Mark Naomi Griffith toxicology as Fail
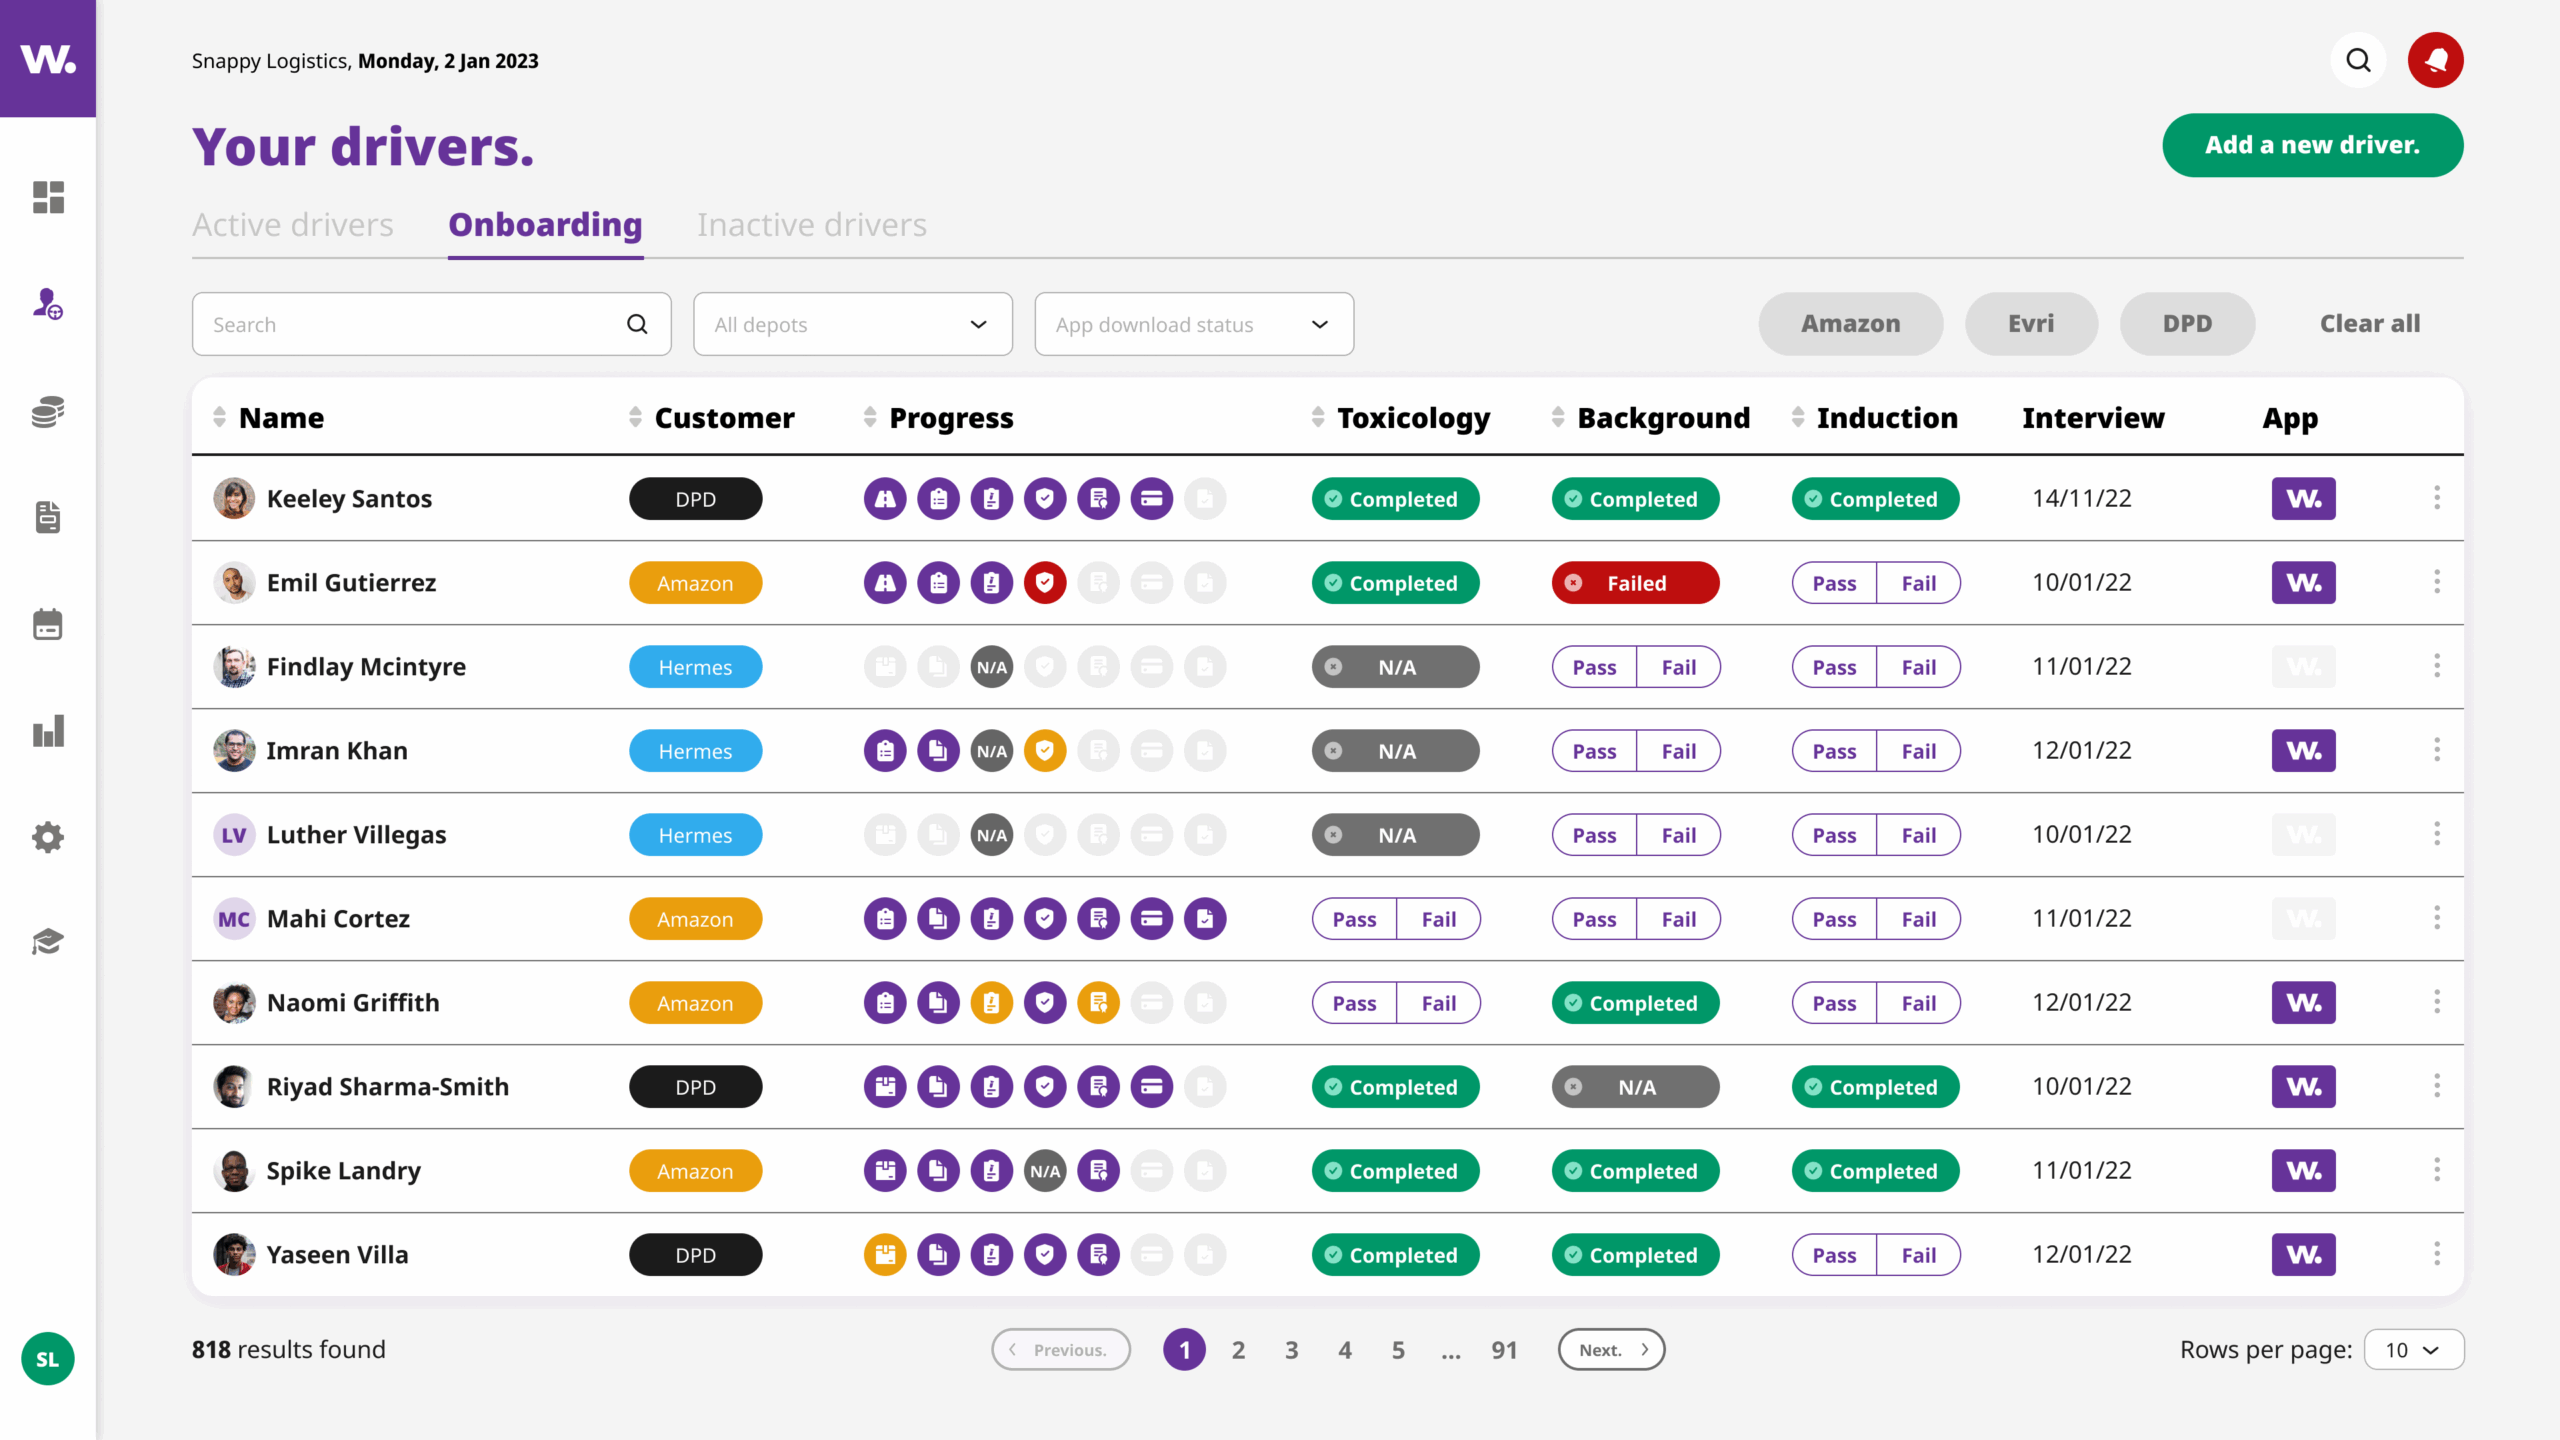Screen dimensions: 2560x1440 coord(1439,1003)
